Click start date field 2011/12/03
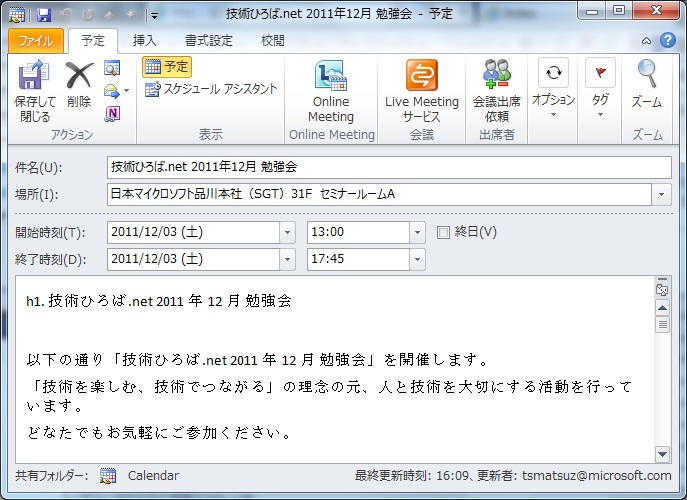The height and width of the screenshot is (500, 687). coord(193,232)
